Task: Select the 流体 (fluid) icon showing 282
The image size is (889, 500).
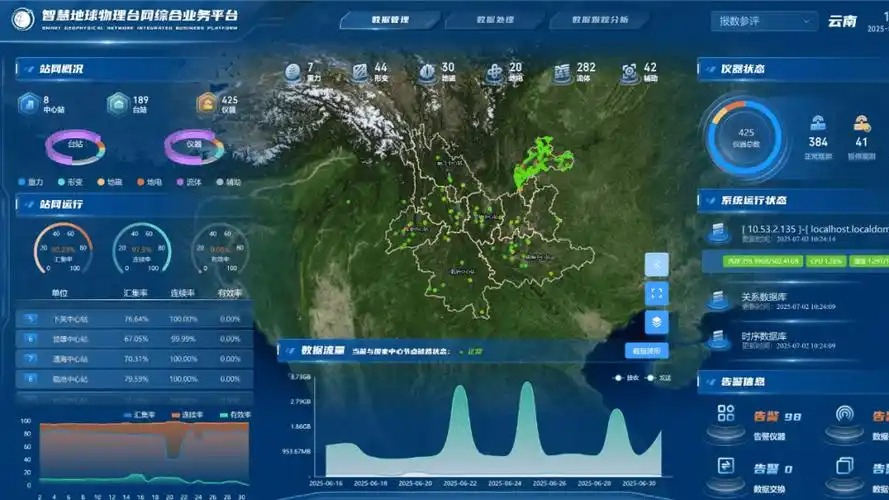Action: pos(561,73)
